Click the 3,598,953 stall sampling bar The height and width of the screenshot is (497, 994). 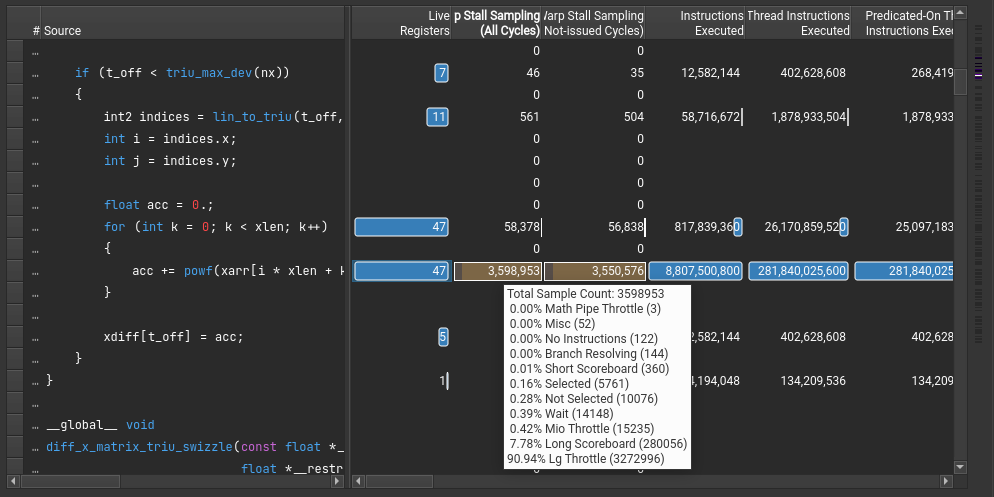pyautogui.click(x=498, y=271)
